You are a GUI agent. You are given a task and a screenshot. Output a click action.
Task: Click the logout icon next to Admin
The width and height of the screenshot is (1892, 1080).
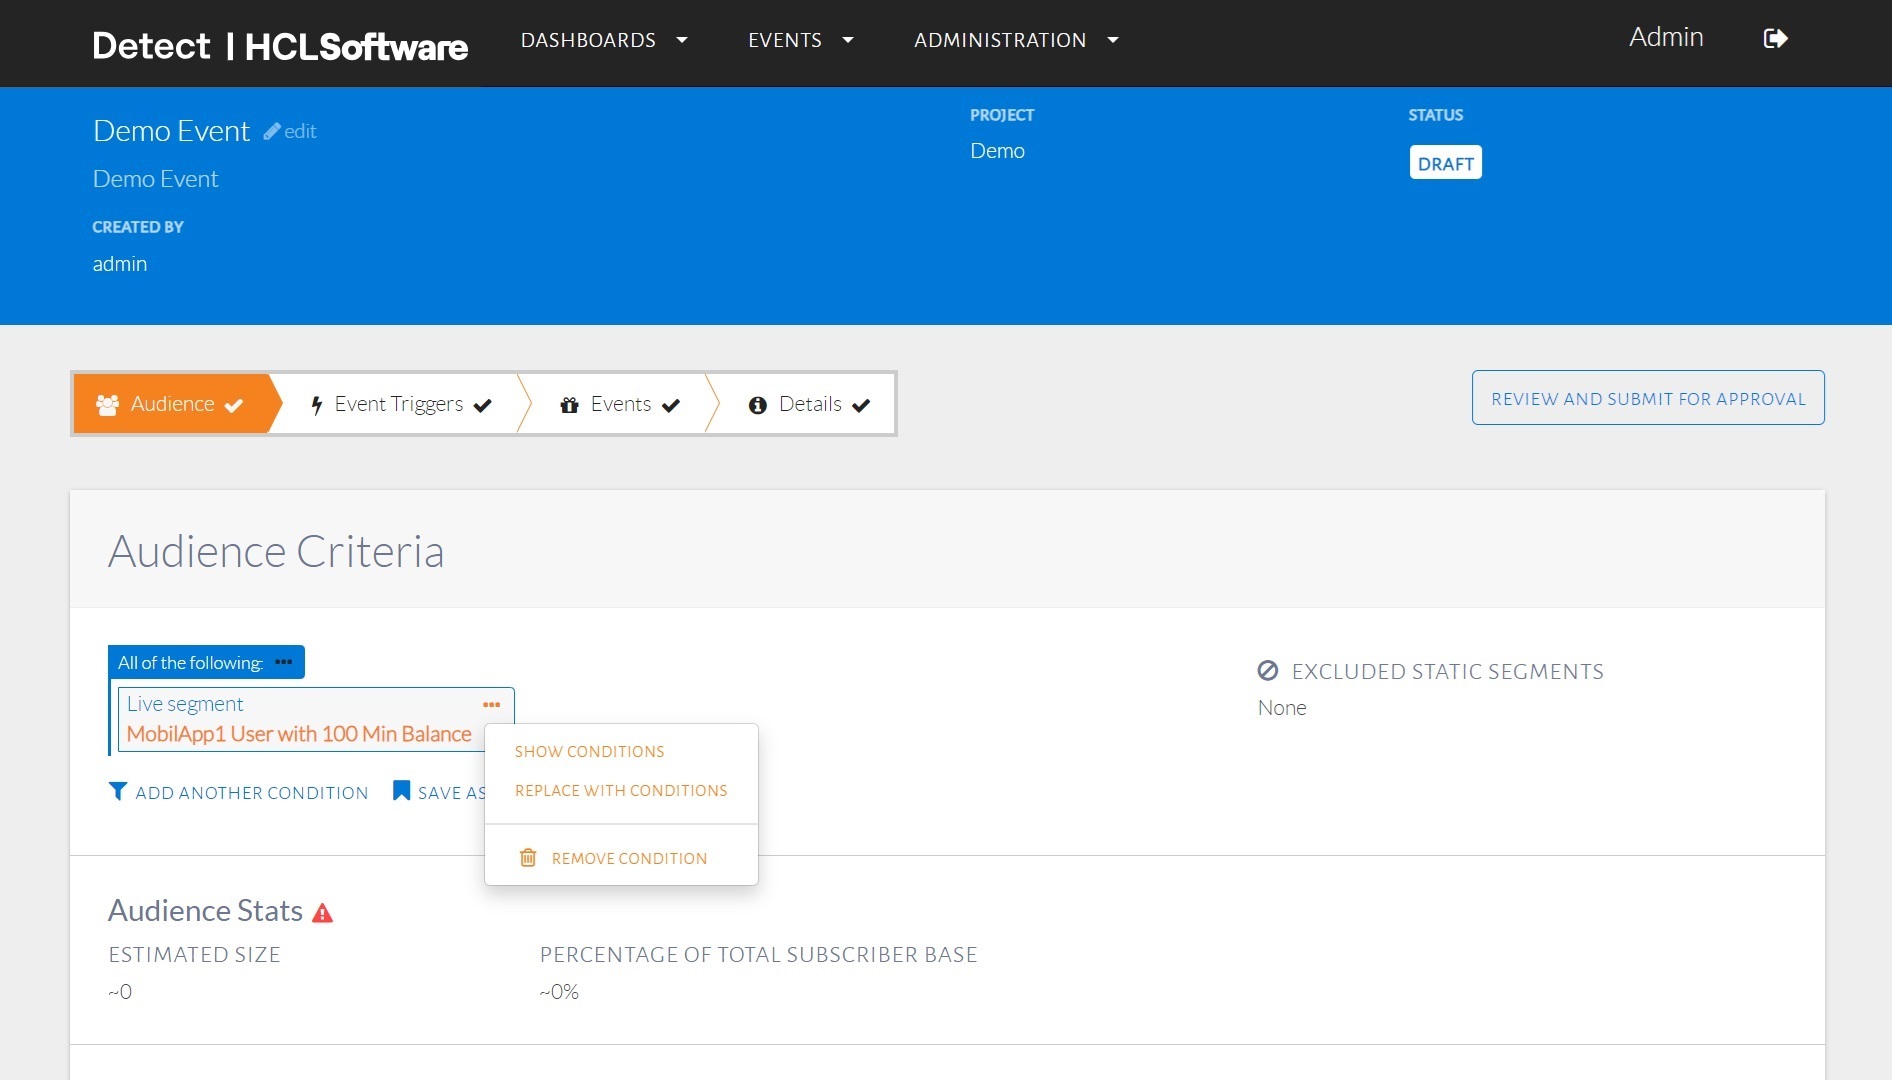pos(1775,39)
